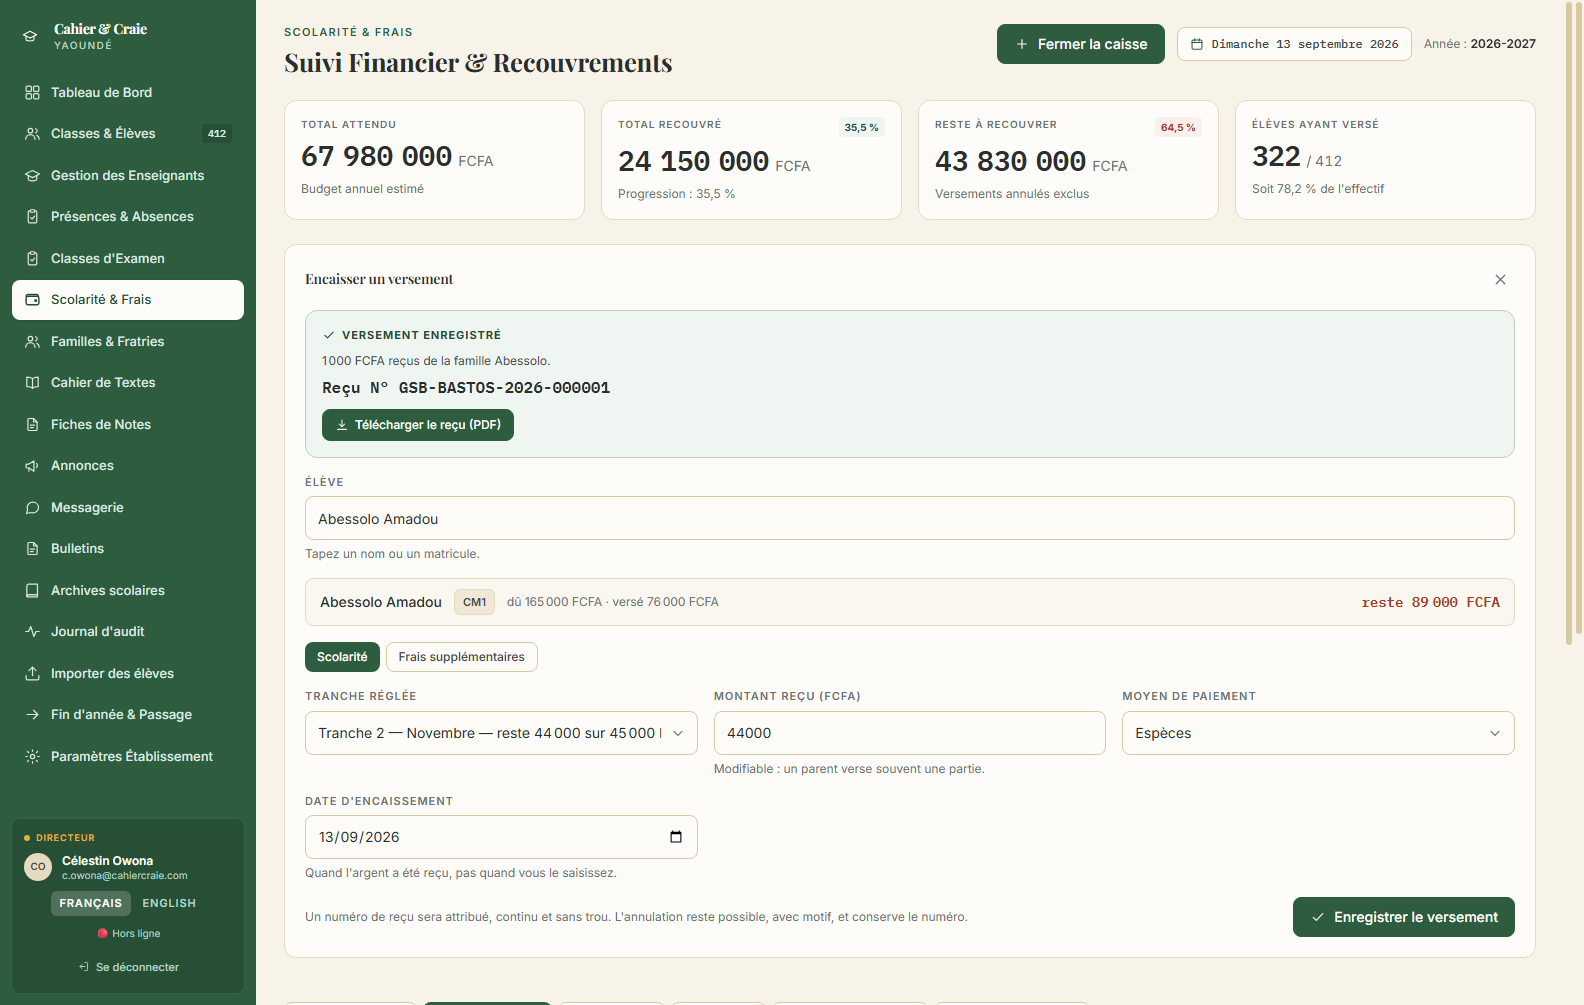
Task: Click Fermer la caisse button
Action: point(1081,44)
